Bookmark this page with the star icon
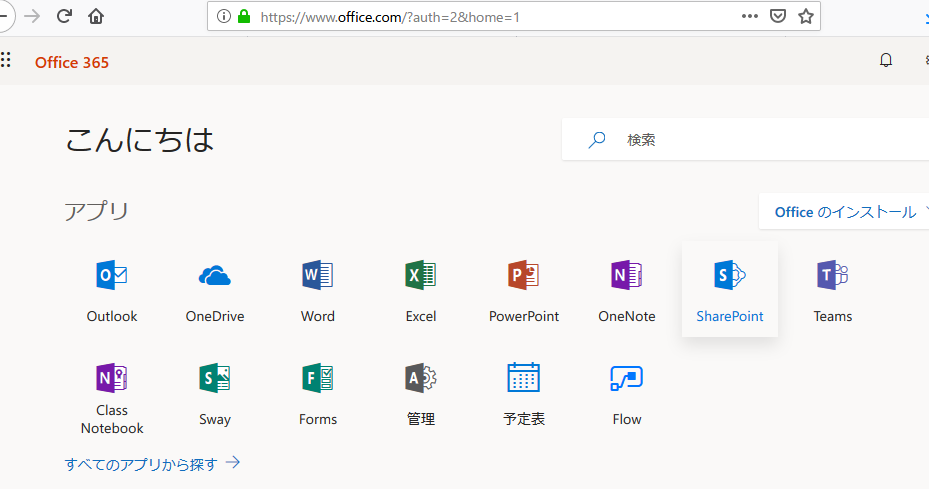This screenshot has height=489, width=929. point(805,16)
